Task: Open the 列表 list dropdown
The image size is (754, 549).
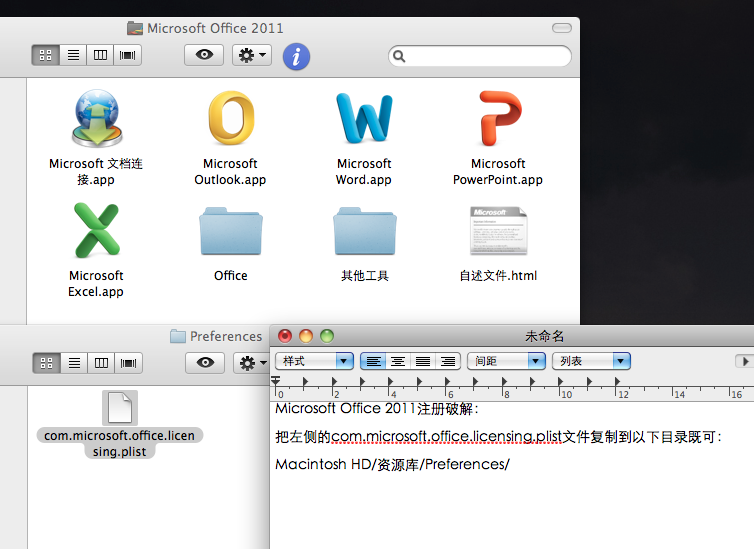Action: point(591,361)
